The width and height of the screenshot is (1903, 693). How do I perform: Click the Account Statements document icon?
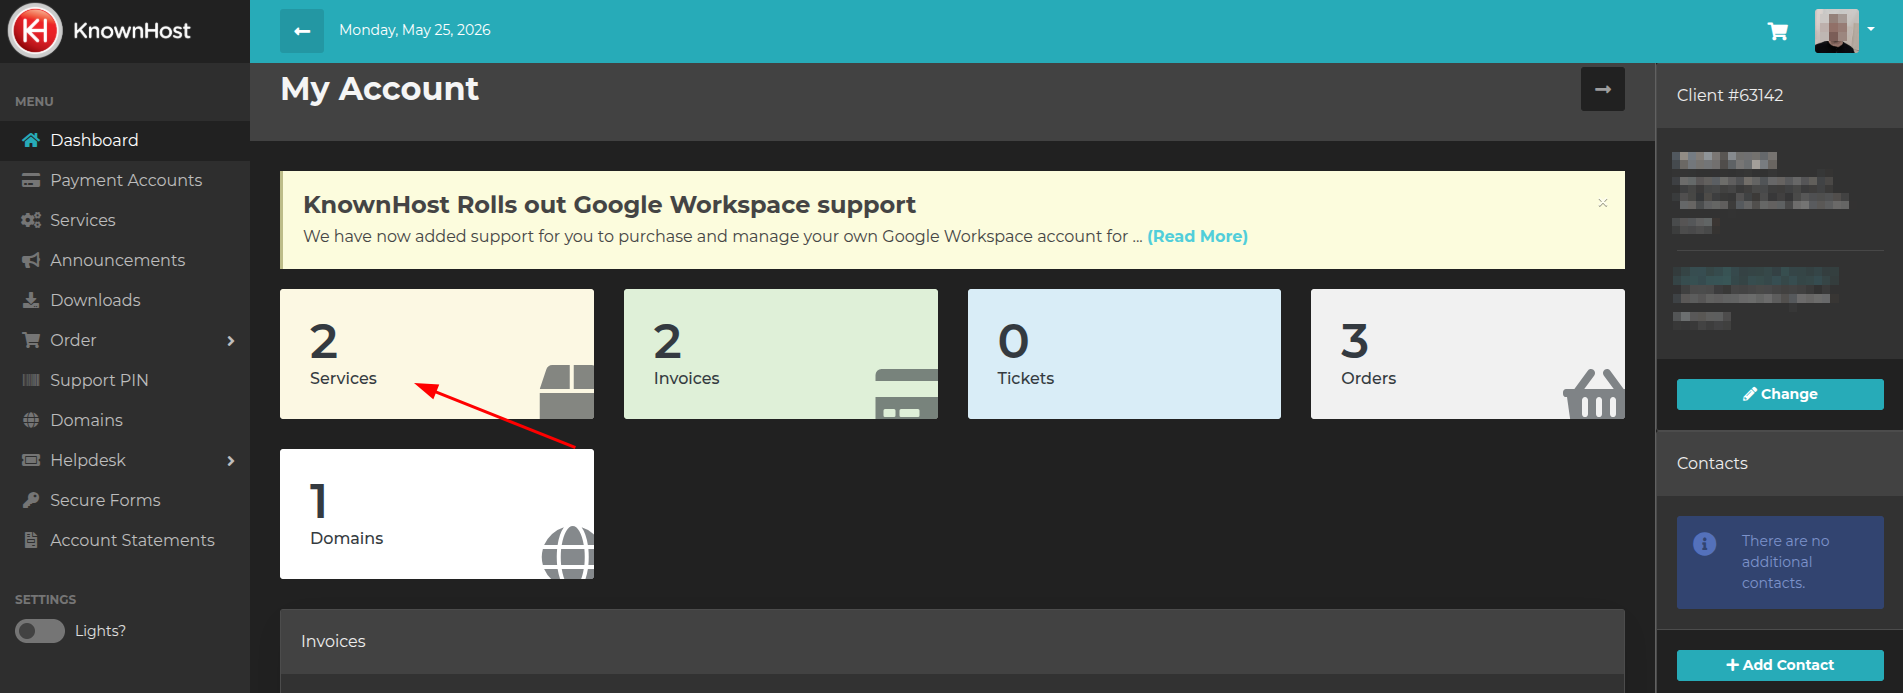click(x=31, y=540)
